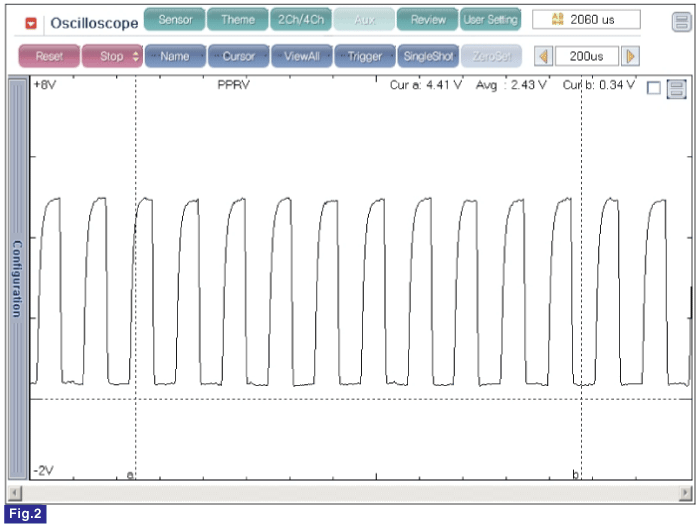
Task: Select cursor b marker at graph bottom
Action: [x=575, y=474]
